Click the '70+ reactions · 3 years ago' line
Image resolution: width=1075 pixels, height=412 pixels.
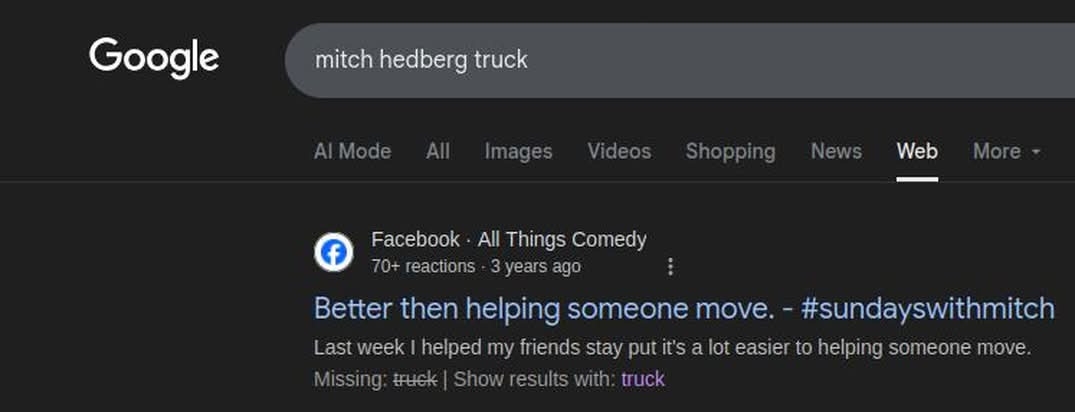pos(475,267)
